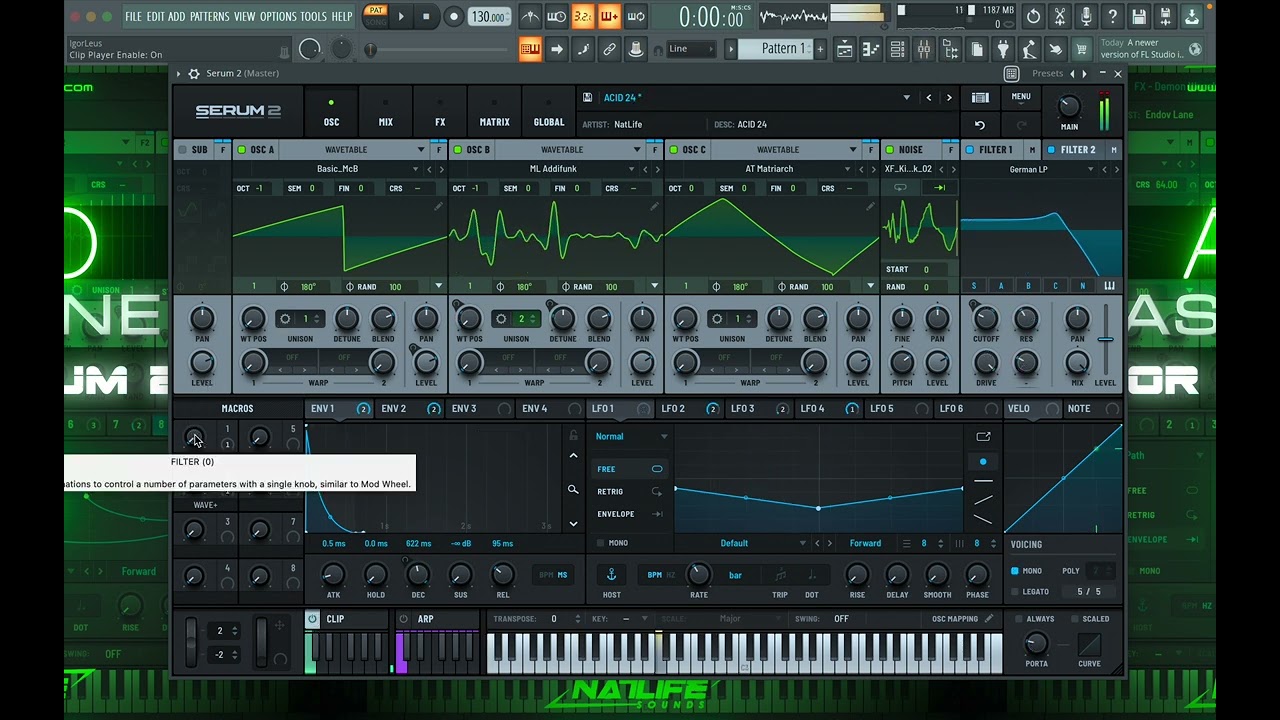
Task: Open the OSC C WAVETABLE type dropdown
Action: click(853, 150)
